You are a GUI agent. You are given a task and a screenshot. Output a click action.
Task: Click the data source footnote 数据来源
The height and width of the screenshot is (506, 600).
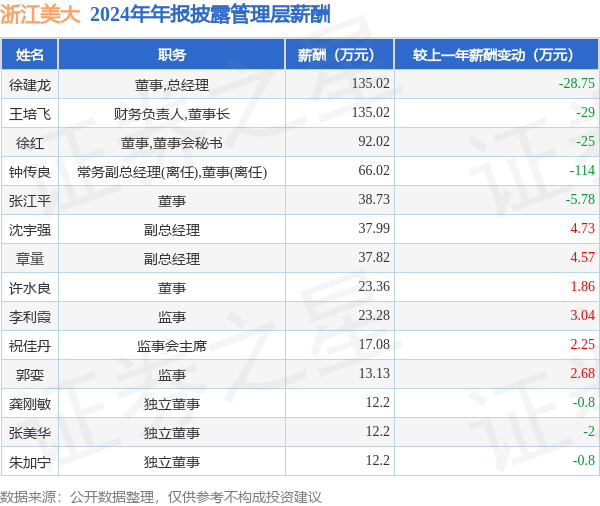(161, 497)
